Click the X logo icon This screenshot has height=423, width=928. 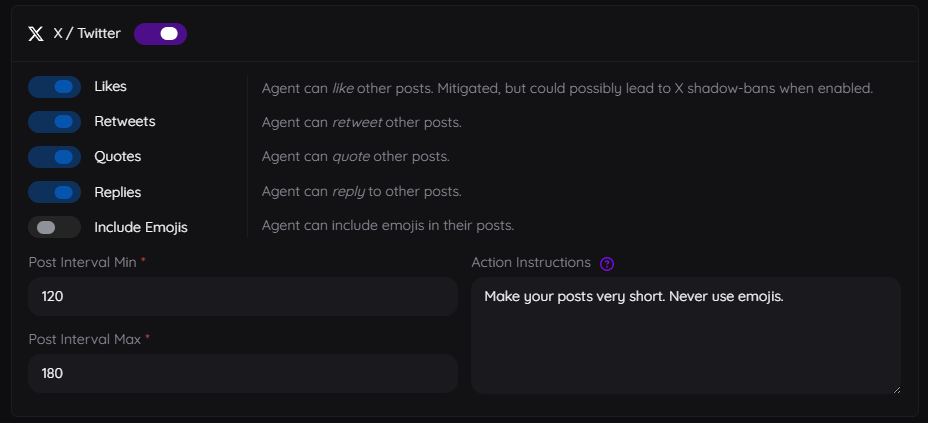[36, 34]
